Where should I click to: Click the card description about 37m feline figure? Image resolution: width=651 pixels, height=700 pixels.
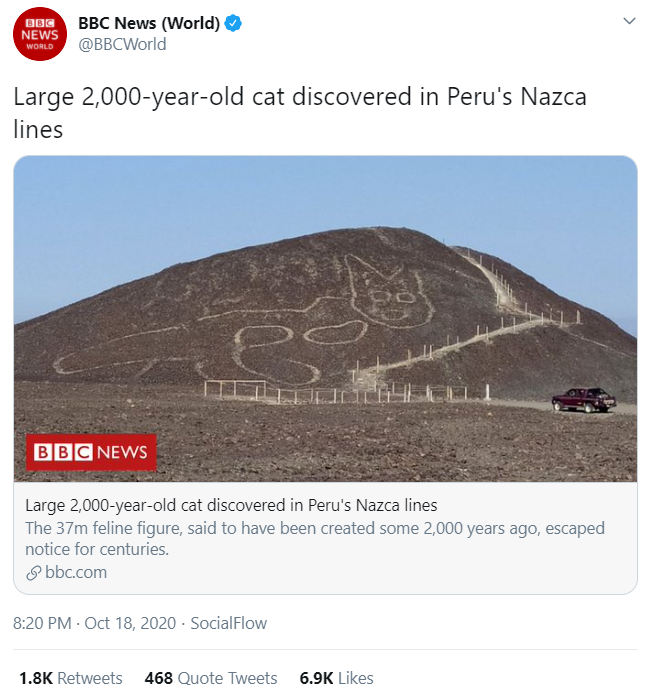click(x=314, y=538)
